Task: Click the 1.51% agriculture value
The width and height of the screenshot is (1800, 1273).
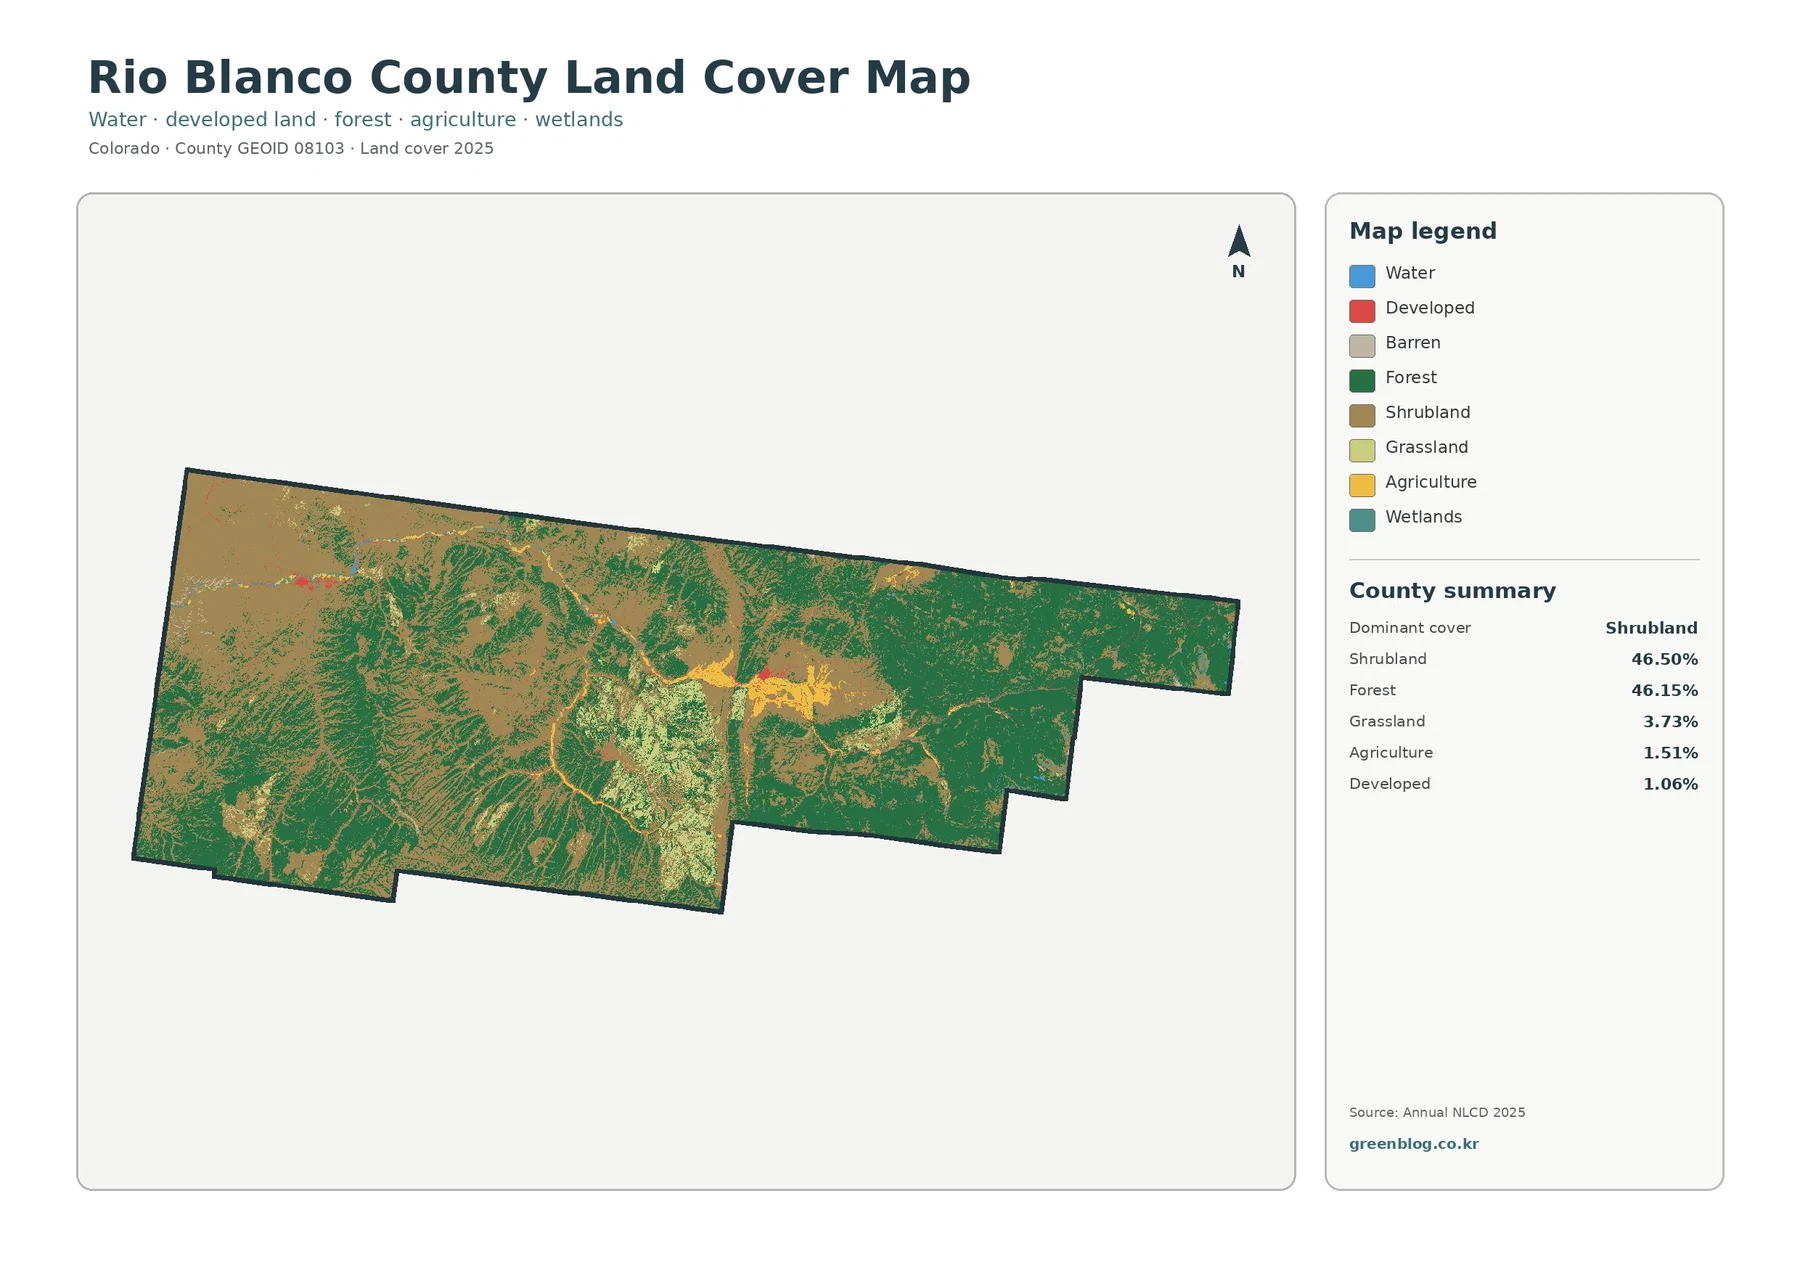Action: click(1671, 753)
